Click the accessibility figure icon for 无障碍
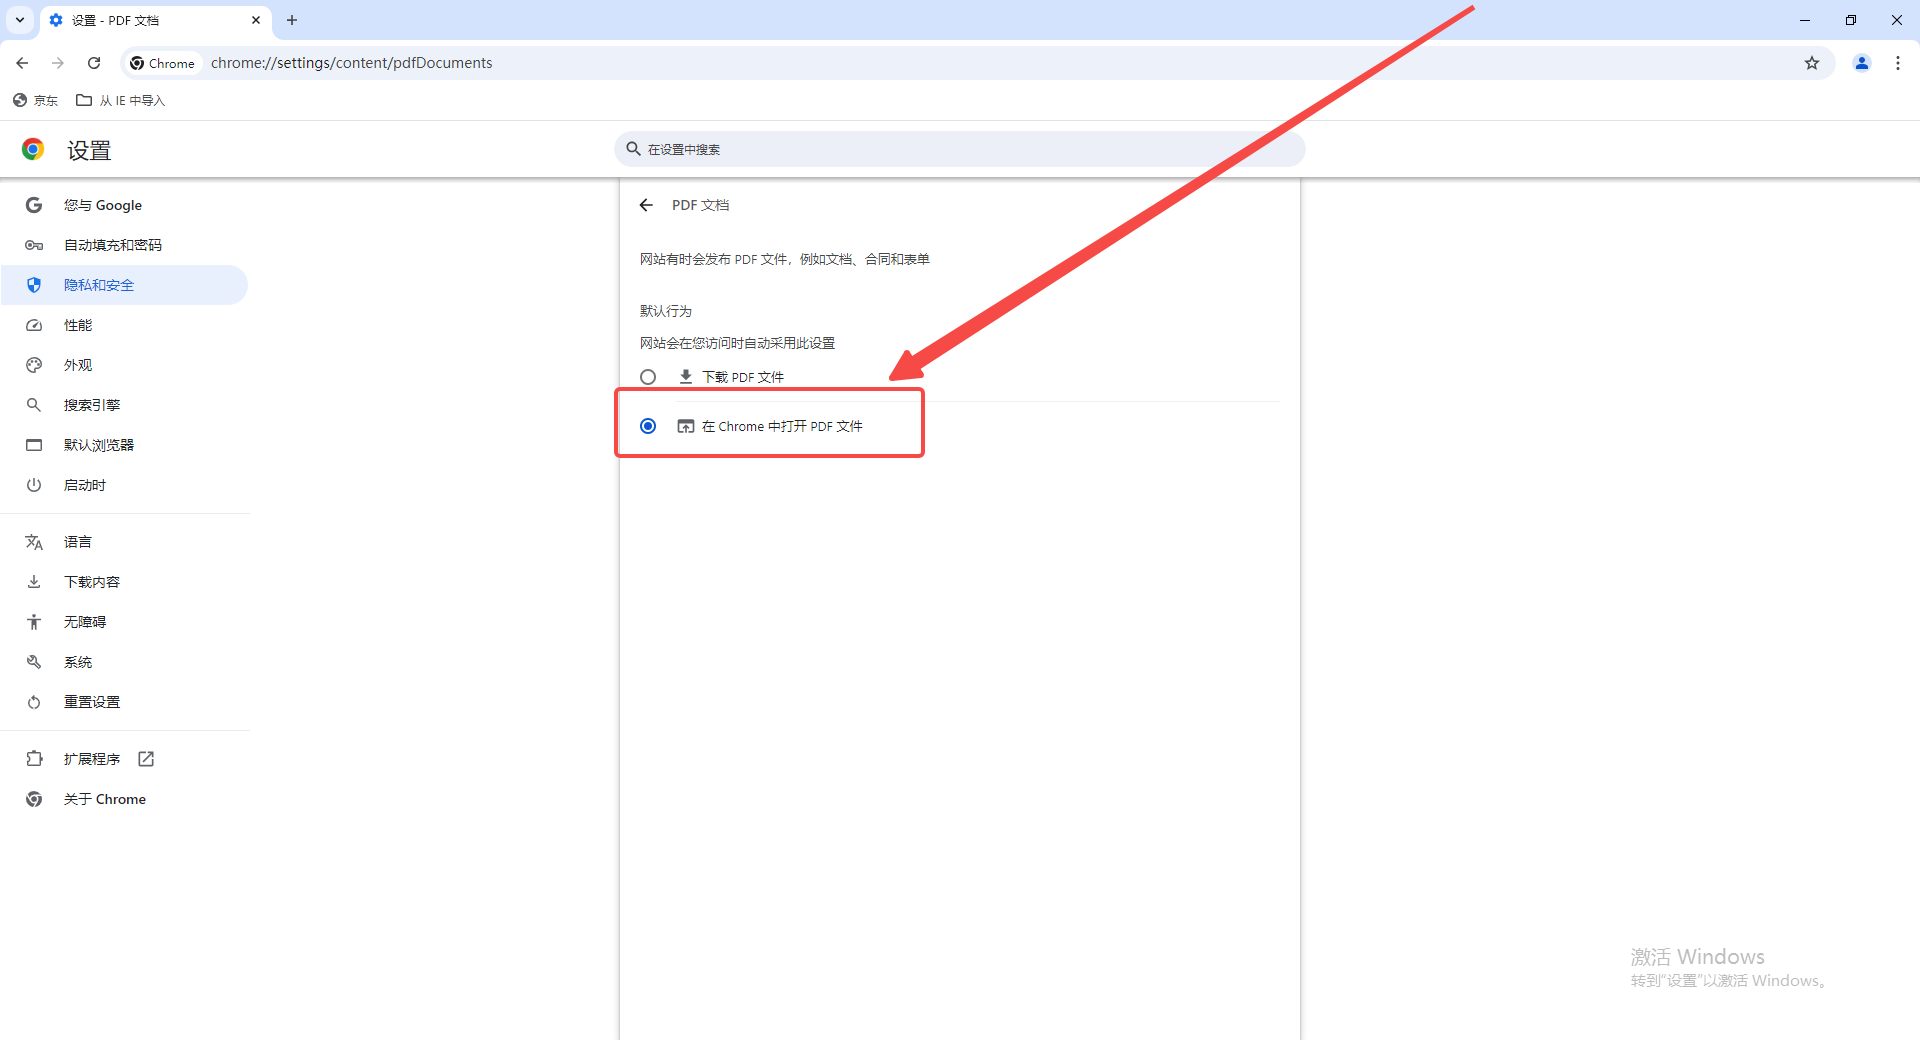This screenshot has height=1040, width=1920. pos(34,622)
